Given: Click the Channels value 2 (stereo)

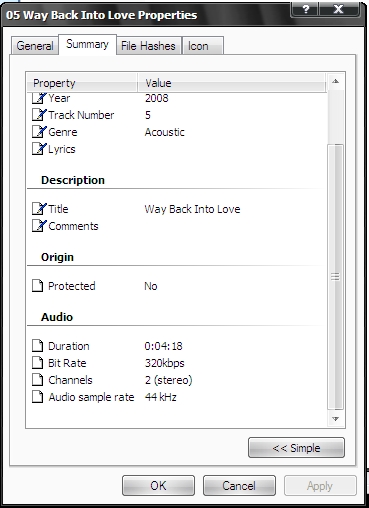Looking at the screenshot, I should (x=168, y=380).
